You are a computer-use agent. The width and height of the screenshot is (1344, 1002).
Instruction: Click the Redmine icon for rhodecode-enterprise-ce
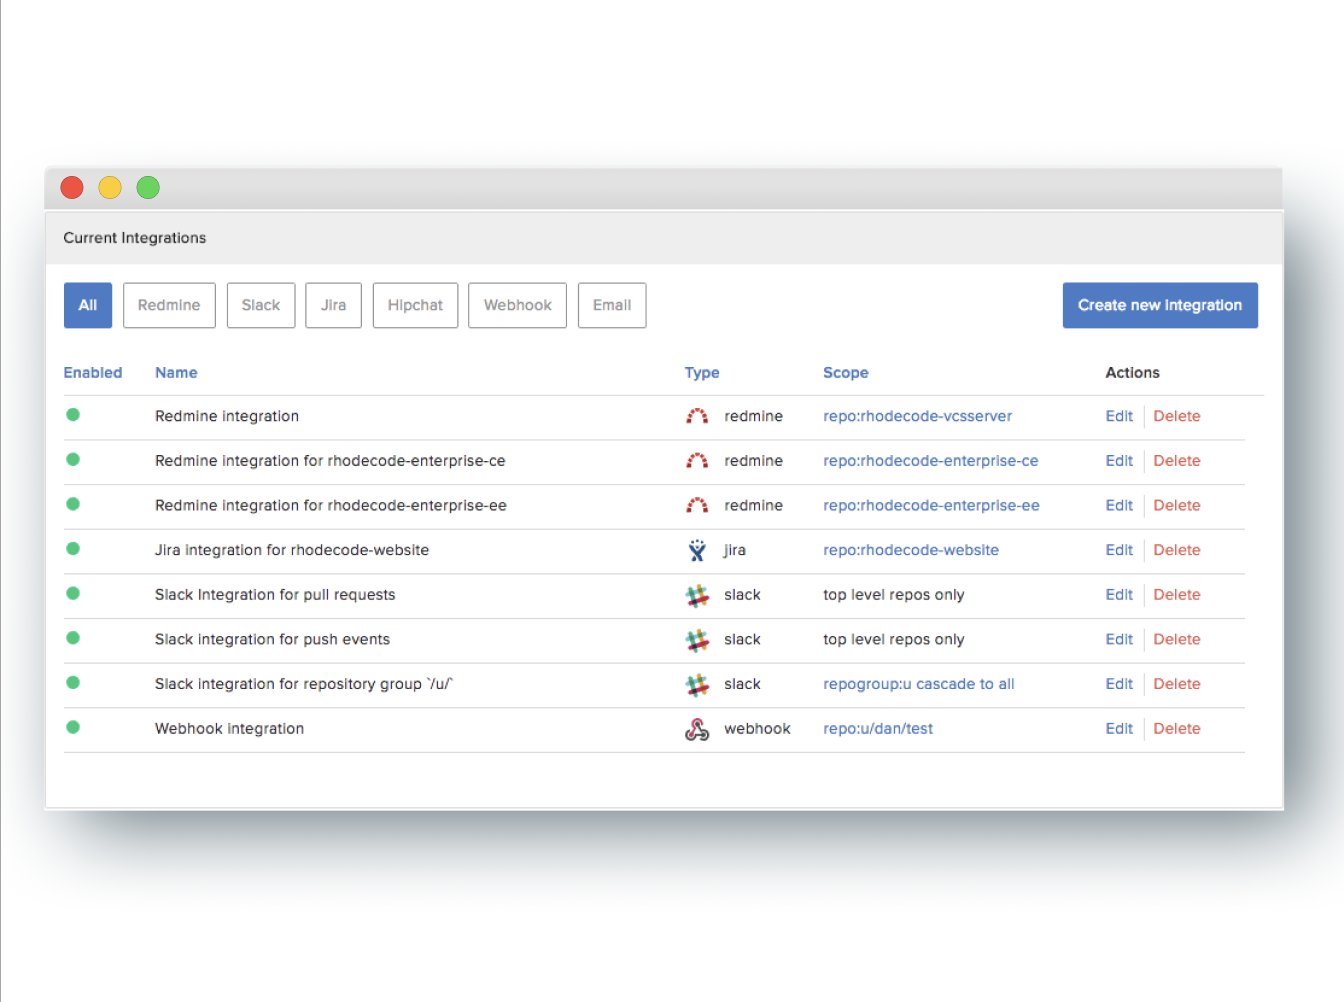click(697, 461)
